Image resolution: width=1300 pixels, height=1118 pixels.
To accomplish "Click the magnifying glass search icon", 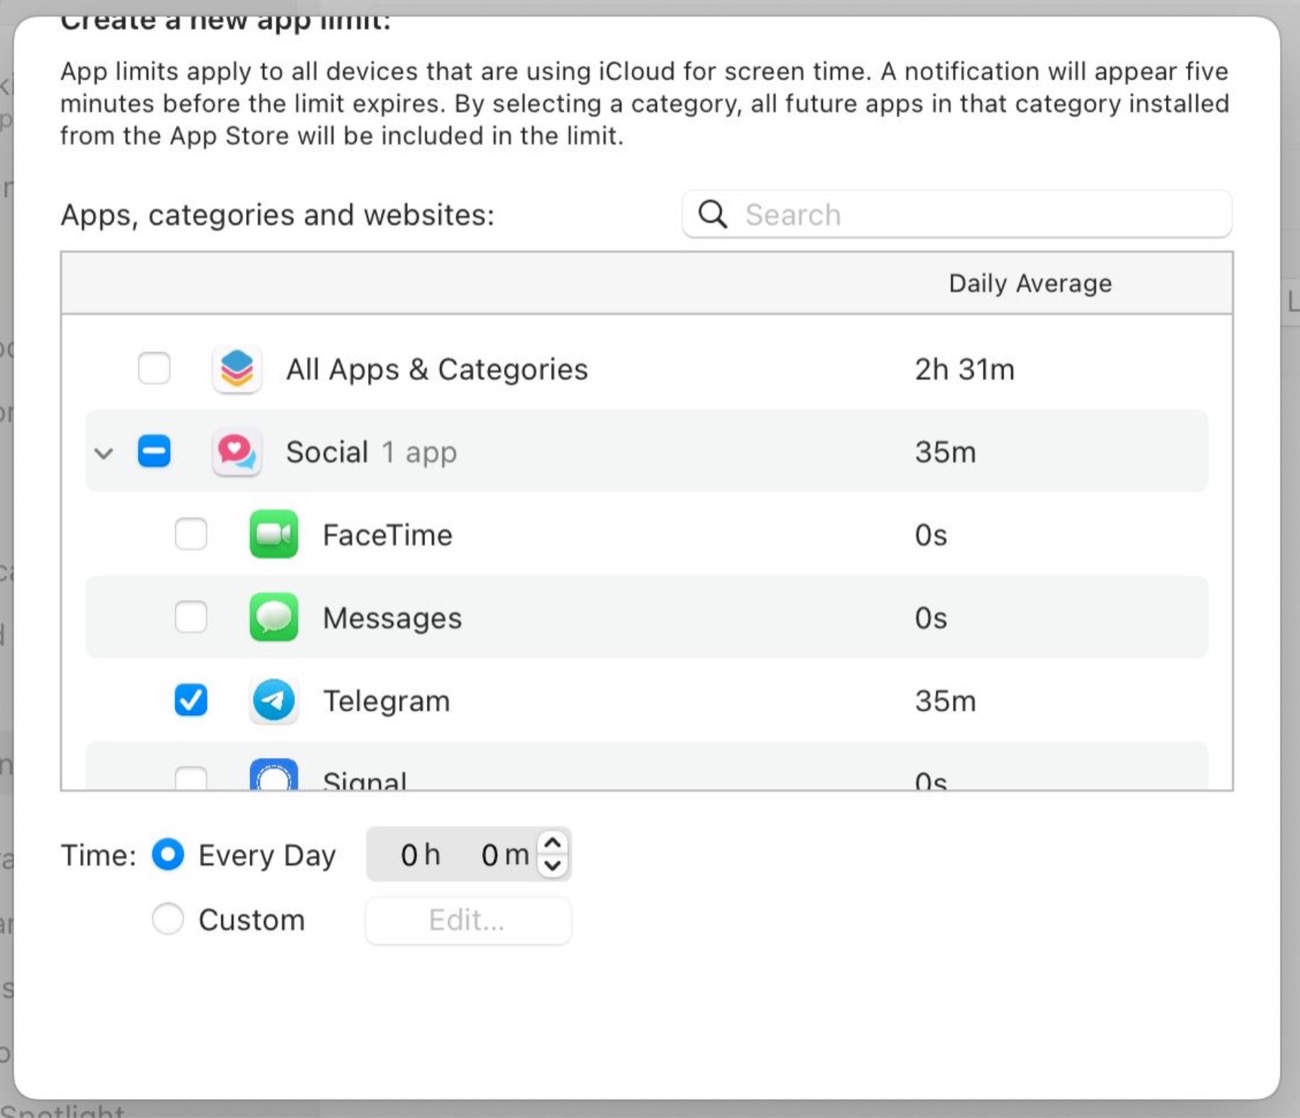I will click(713, 214).
